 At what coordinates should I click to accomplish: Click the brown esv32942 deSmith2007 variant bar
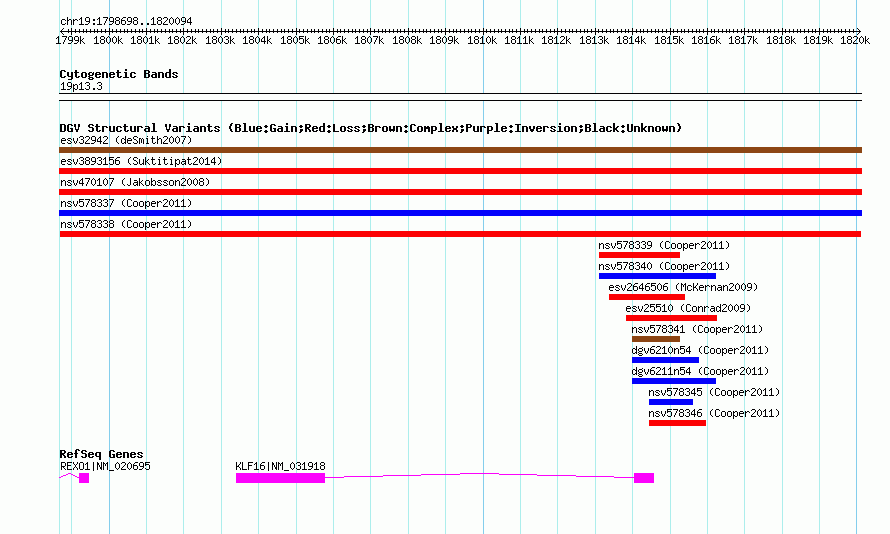point(460,150)
